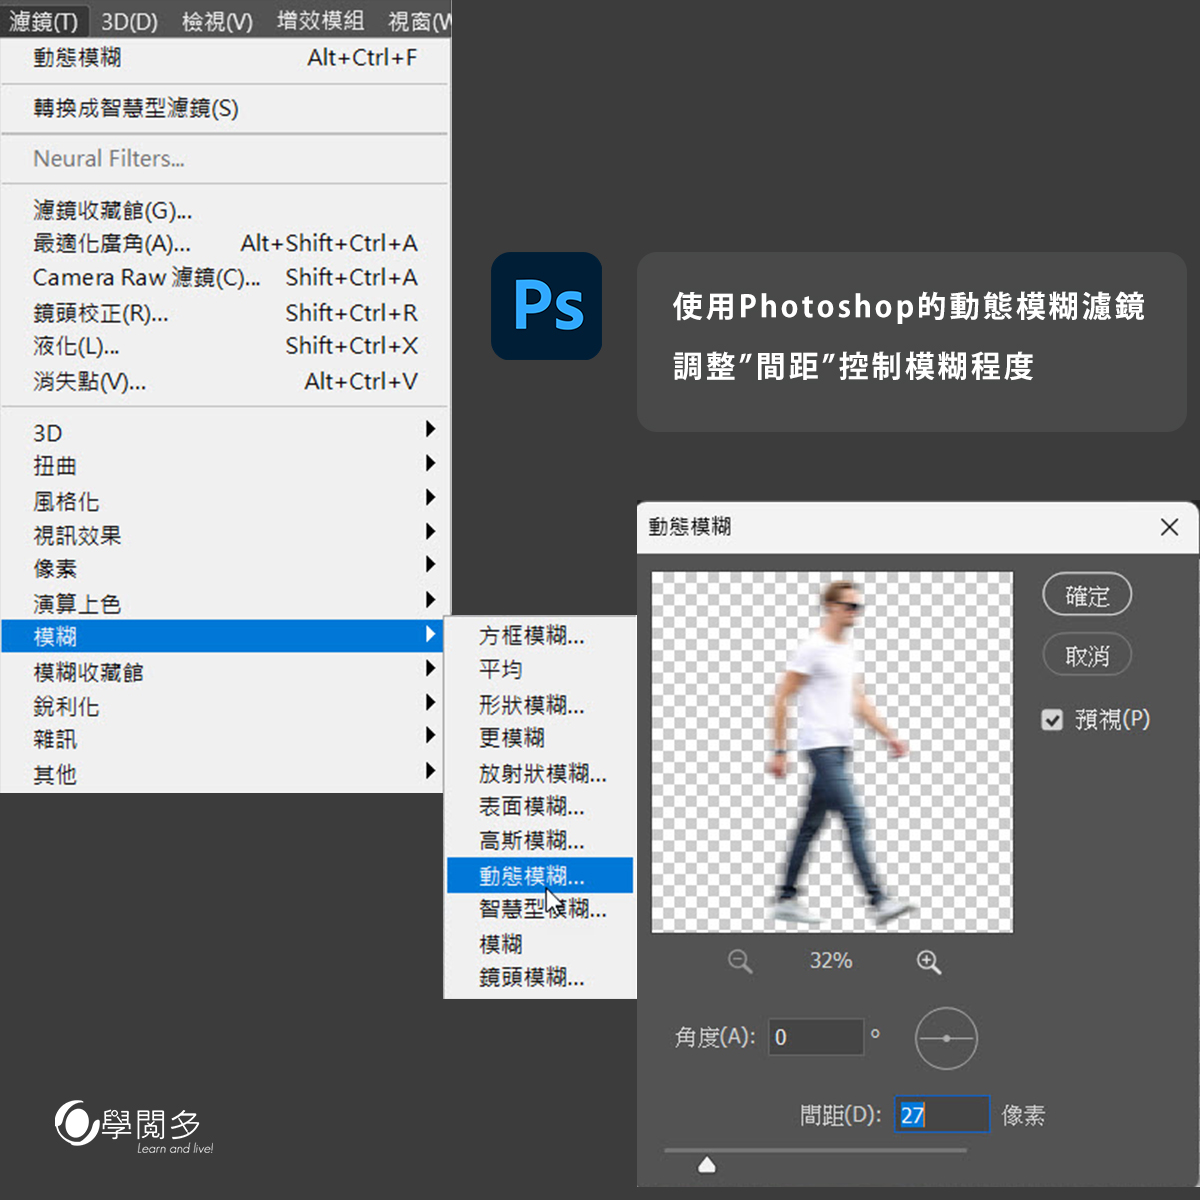Viewport: 1200px width, 1200px height.
Task: Choose 高斯模糊...
Action: [x=540, y=841]
